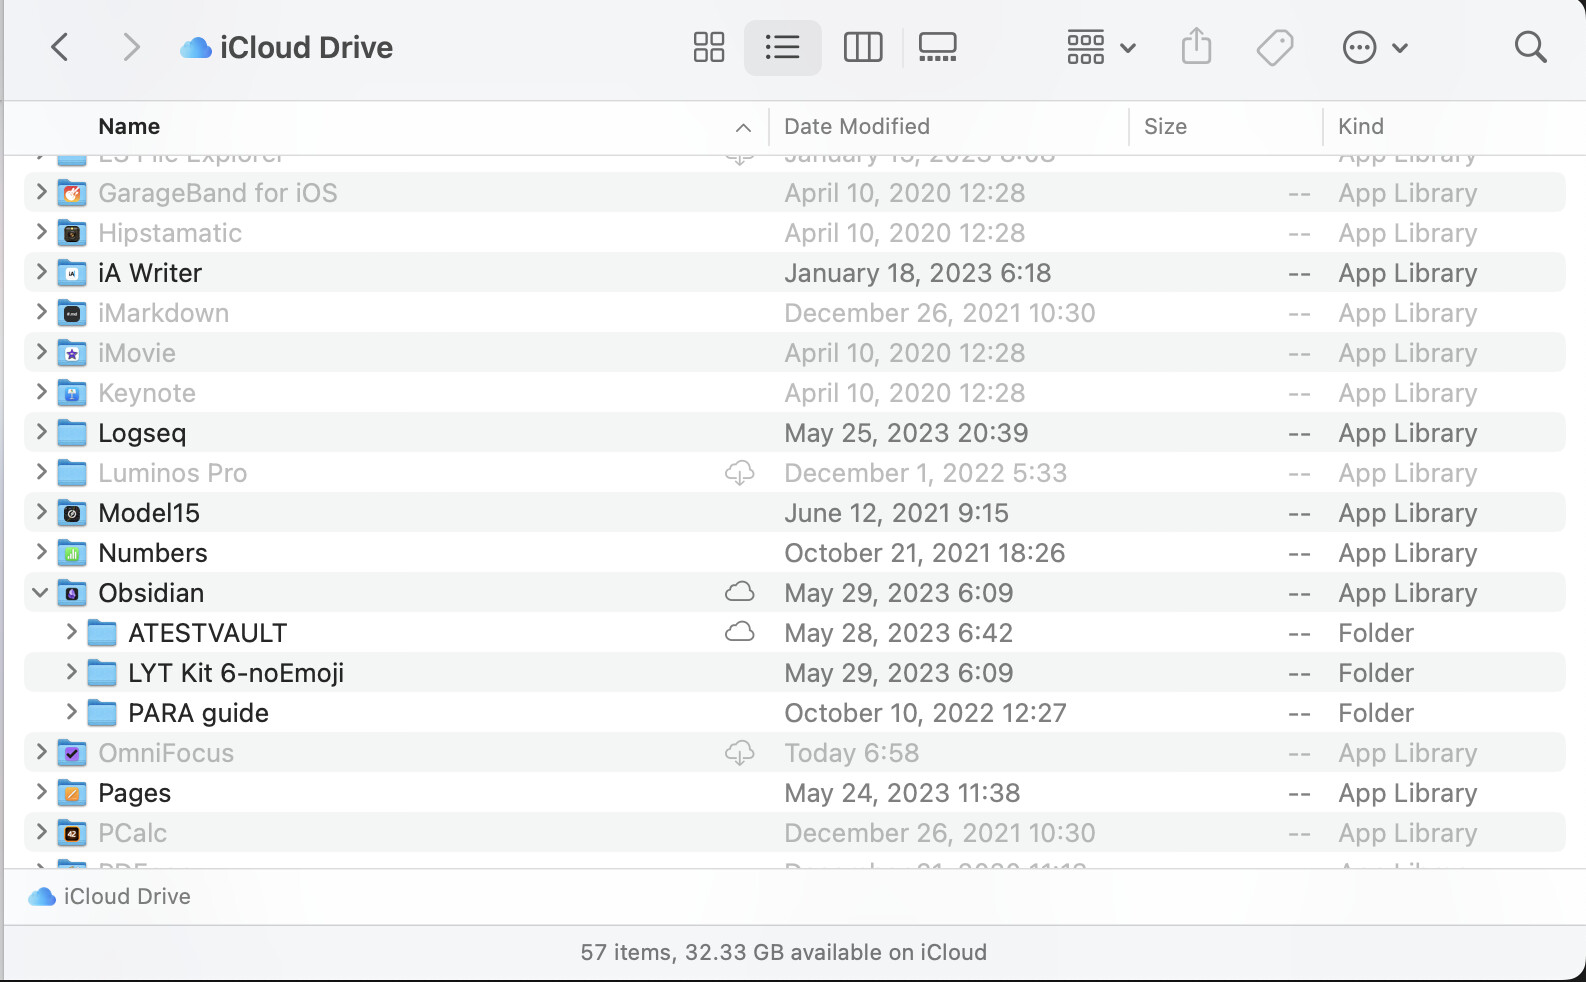Switch to icon grid view
1586x982 pixels.
click(x=709, y=47)
